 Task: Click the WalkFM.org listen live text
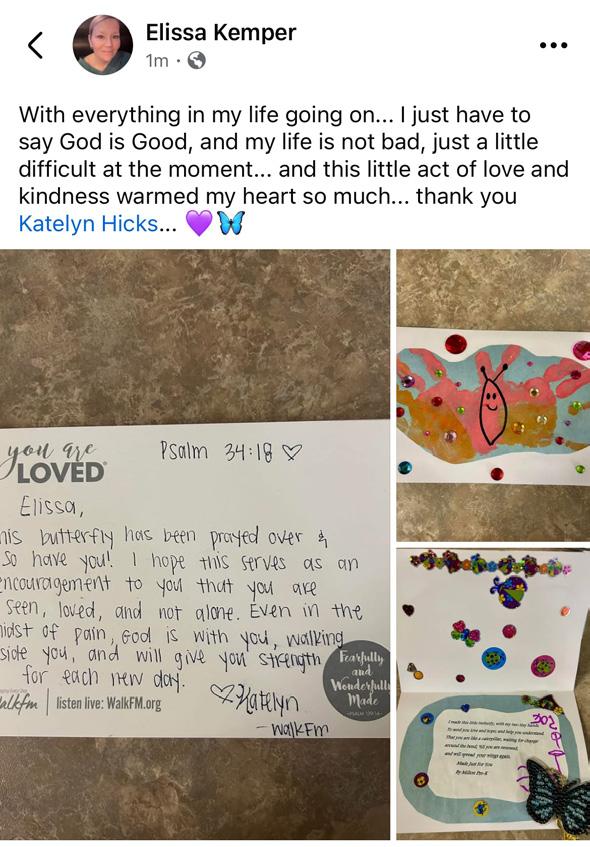point(109,703)
